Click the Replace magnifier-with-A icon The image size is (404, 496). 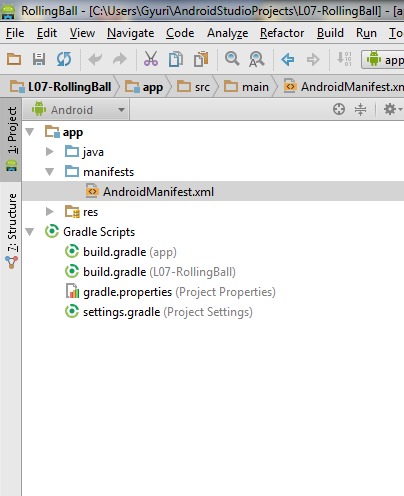pos(257,60)
